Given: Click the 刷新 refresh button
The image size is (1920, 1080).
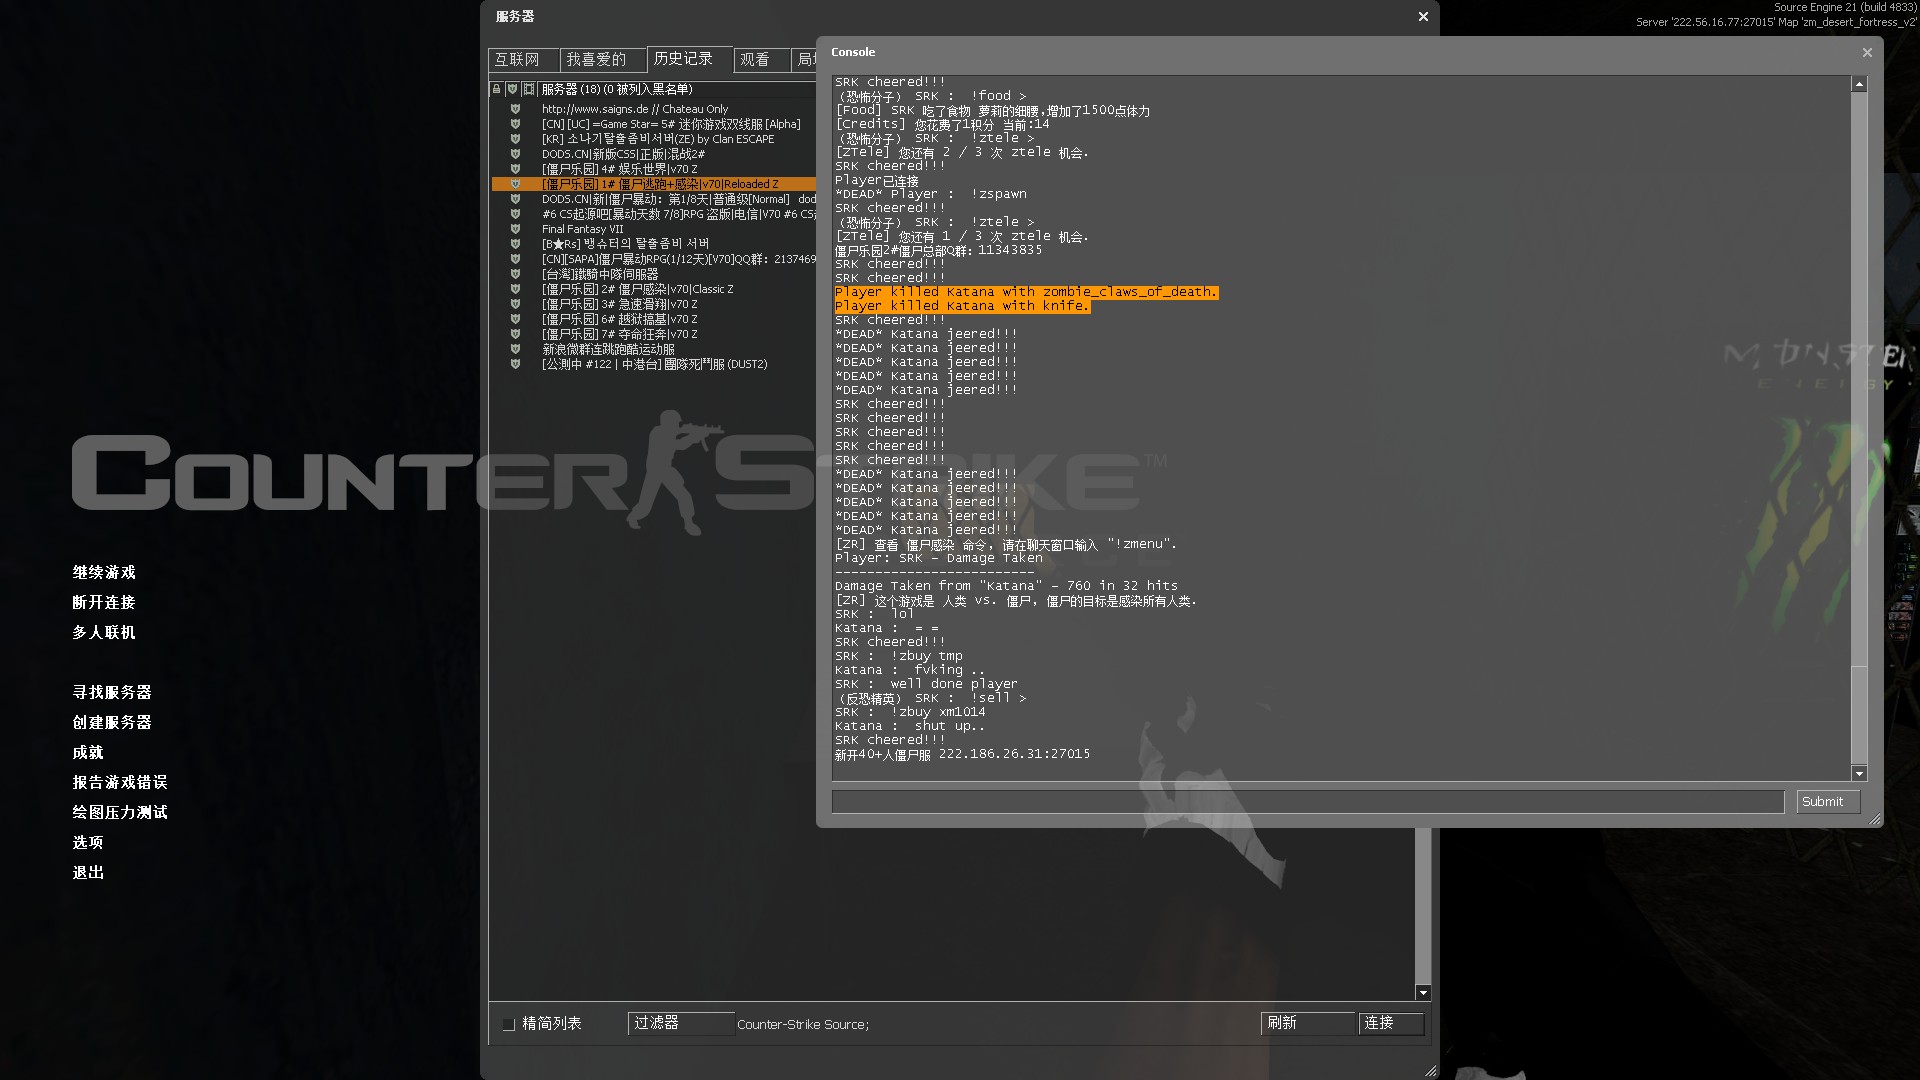Looking at the screenshot, I should (1307, 1023).
